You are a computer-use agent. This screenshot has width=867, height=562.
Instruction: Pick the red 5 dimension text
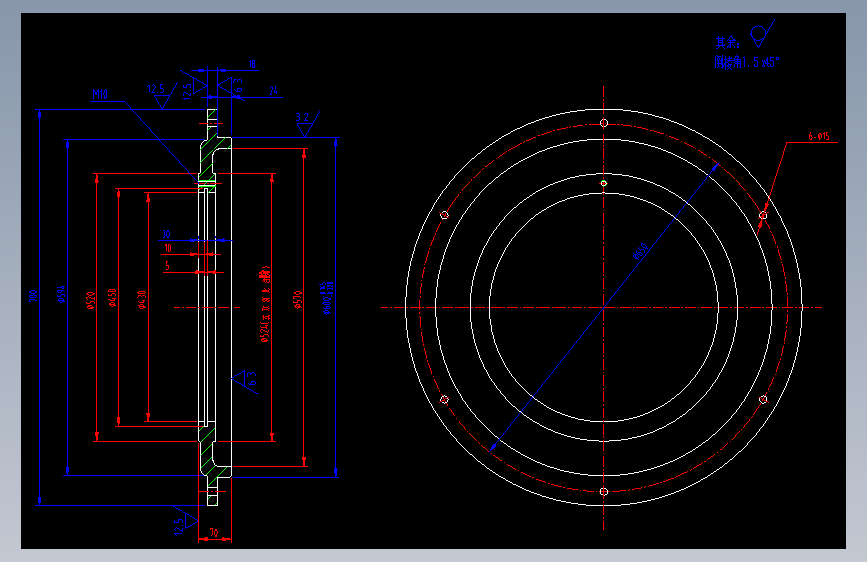[x=167, y=266]
